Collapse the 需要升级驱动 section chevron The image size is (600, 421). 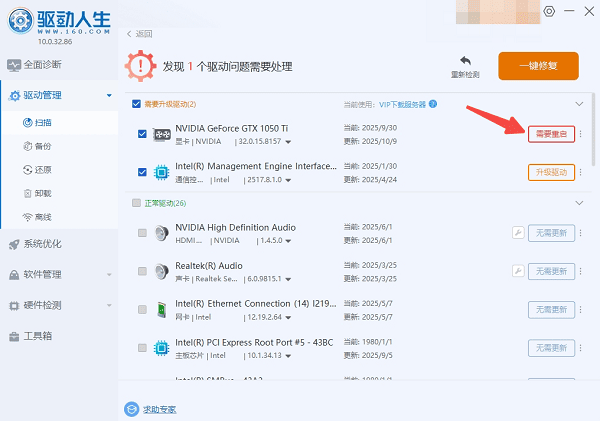(578, 103)
